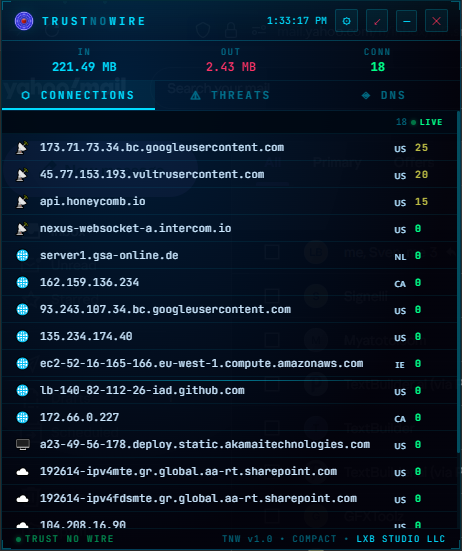Click cloud icon for 192614-ipv4mte sharepoint row
The width and height of the screenshot is (462, 551).
coord(22,472)
